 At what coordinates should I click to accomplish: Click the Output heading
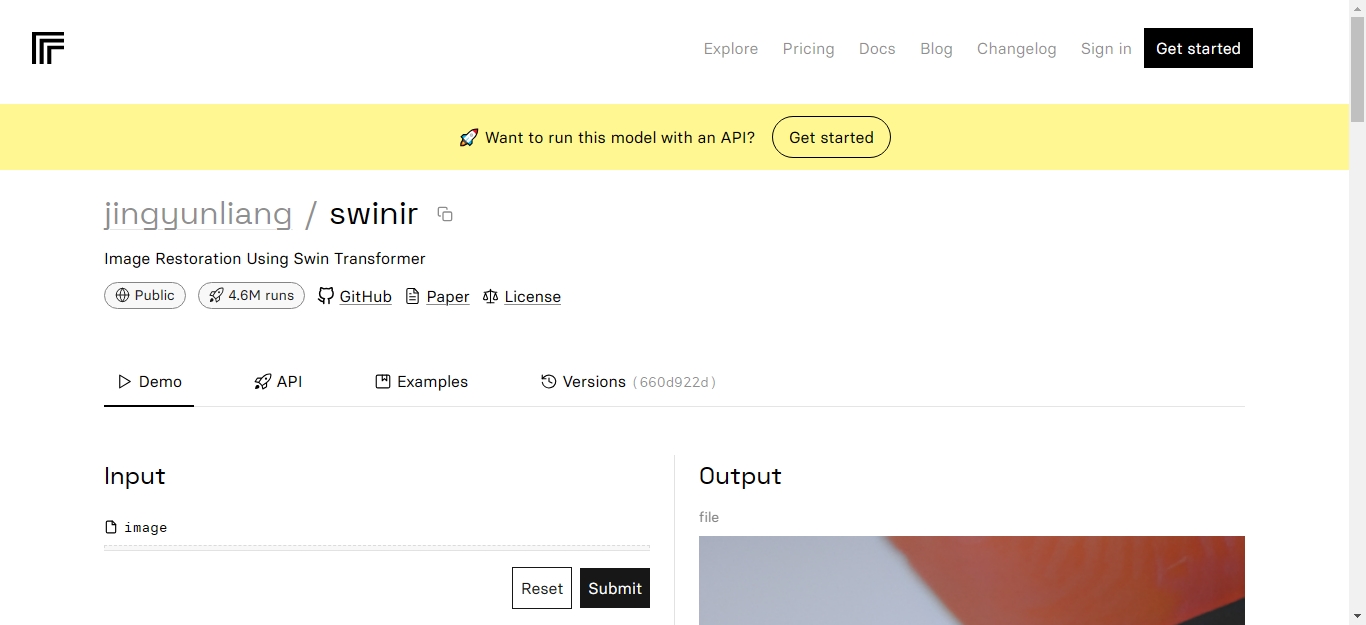point(740,476)
